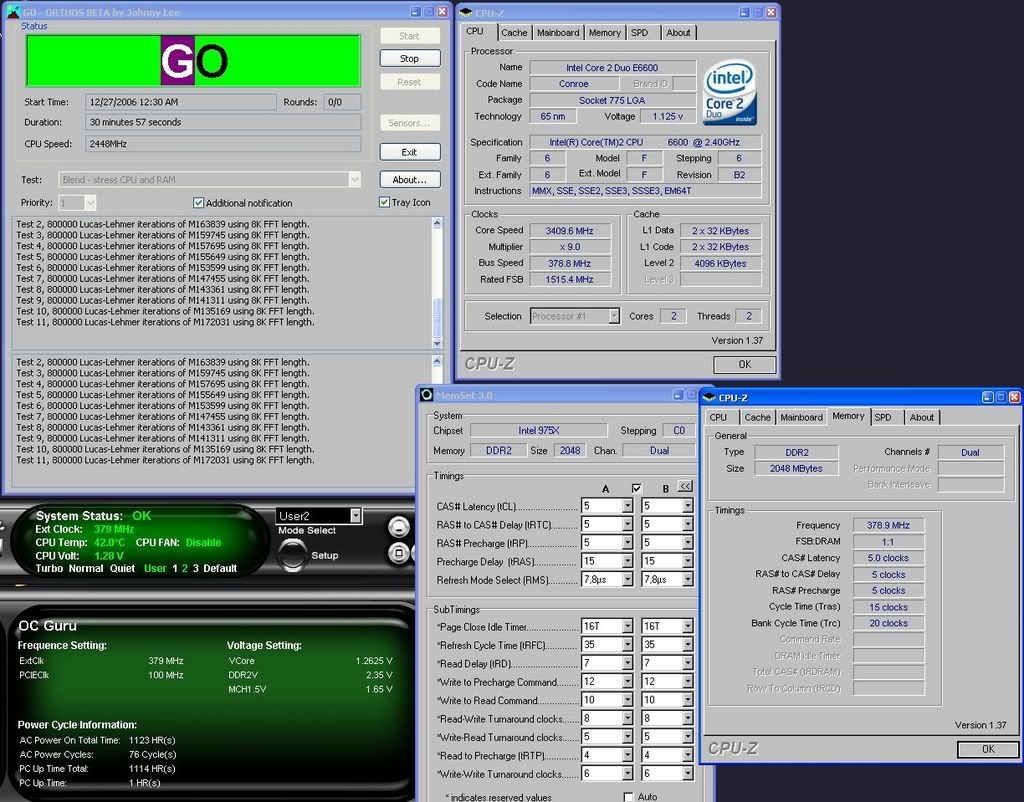Click OK in the CPU-Z Memory window

click(x=988, y=749)
